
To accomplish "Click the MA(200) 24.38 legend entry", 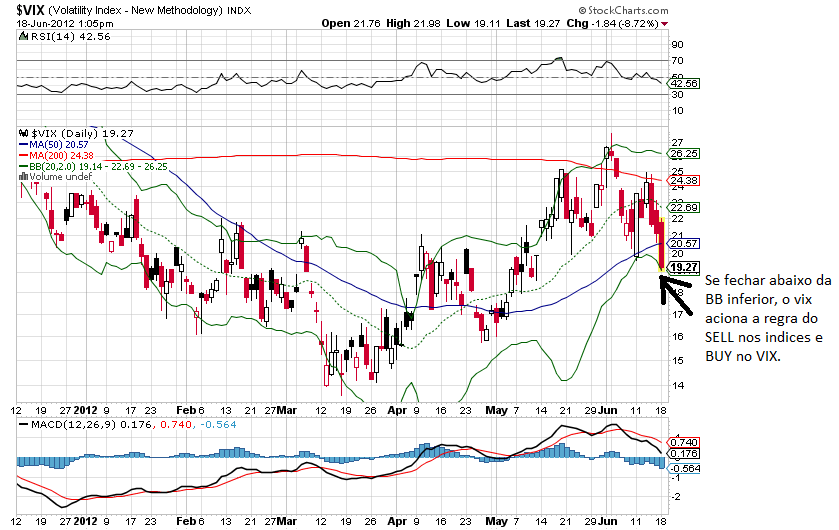I will coord(62,155).
